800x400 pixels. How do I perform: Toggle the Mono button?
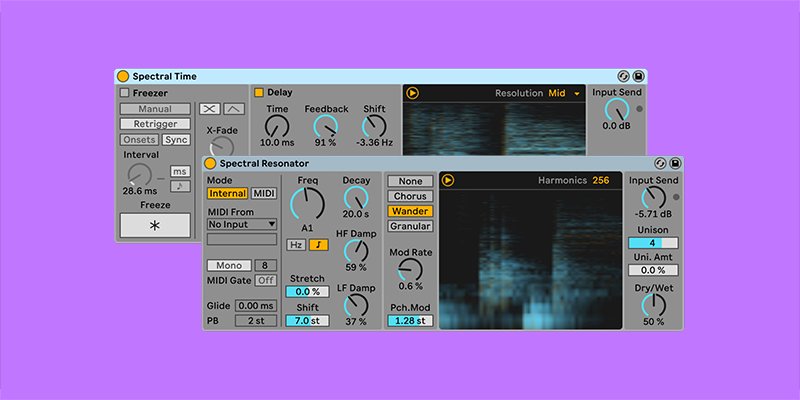(x=229, y=265)
